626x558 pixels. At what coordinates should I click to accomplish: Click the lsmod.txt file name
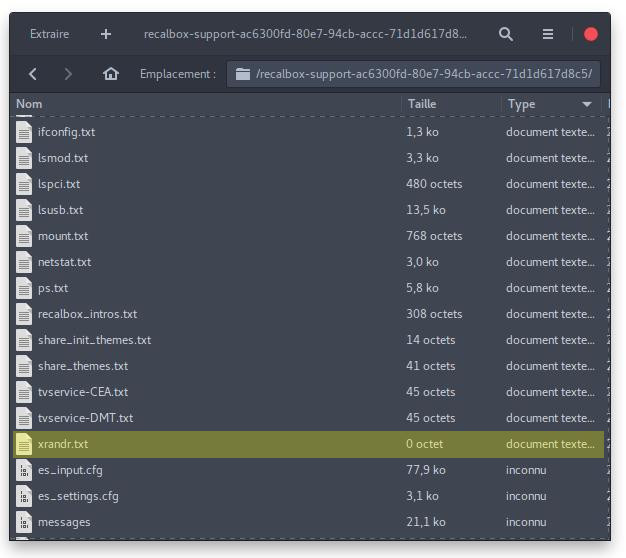click(63, 158)
